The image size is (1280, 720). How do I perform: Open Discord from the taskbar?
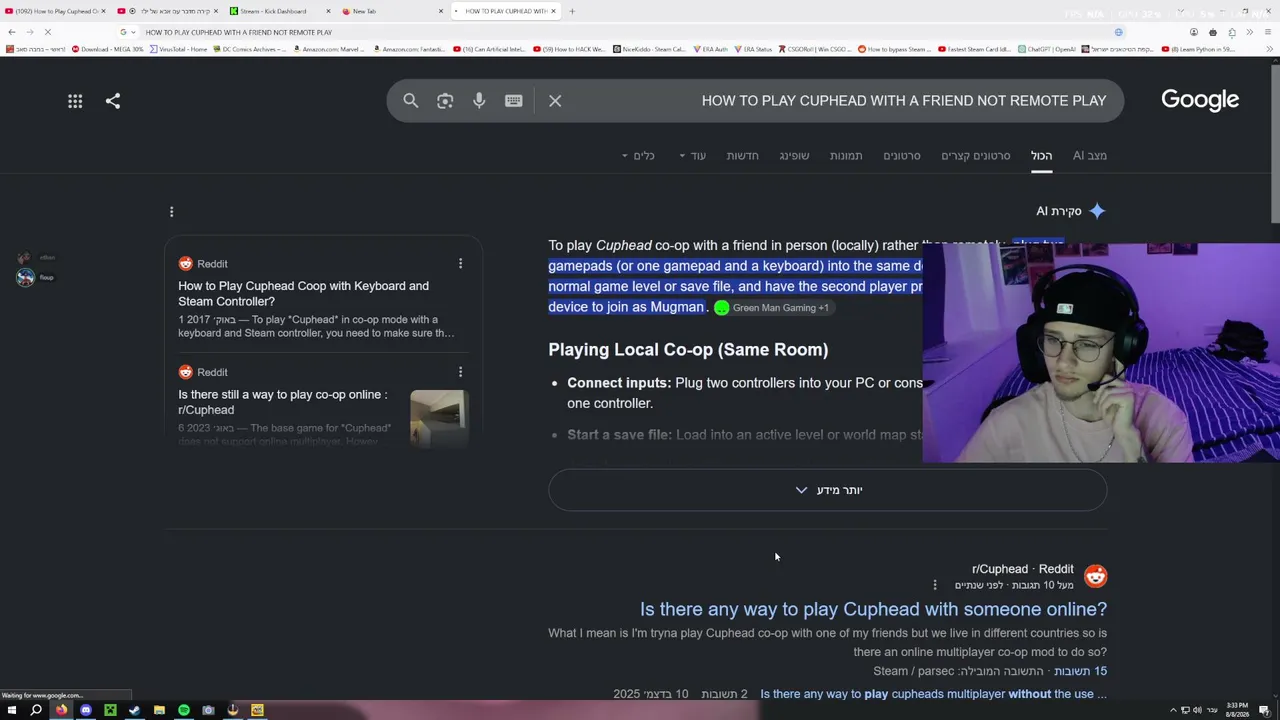pyautogui.click(x=86, y=710)
